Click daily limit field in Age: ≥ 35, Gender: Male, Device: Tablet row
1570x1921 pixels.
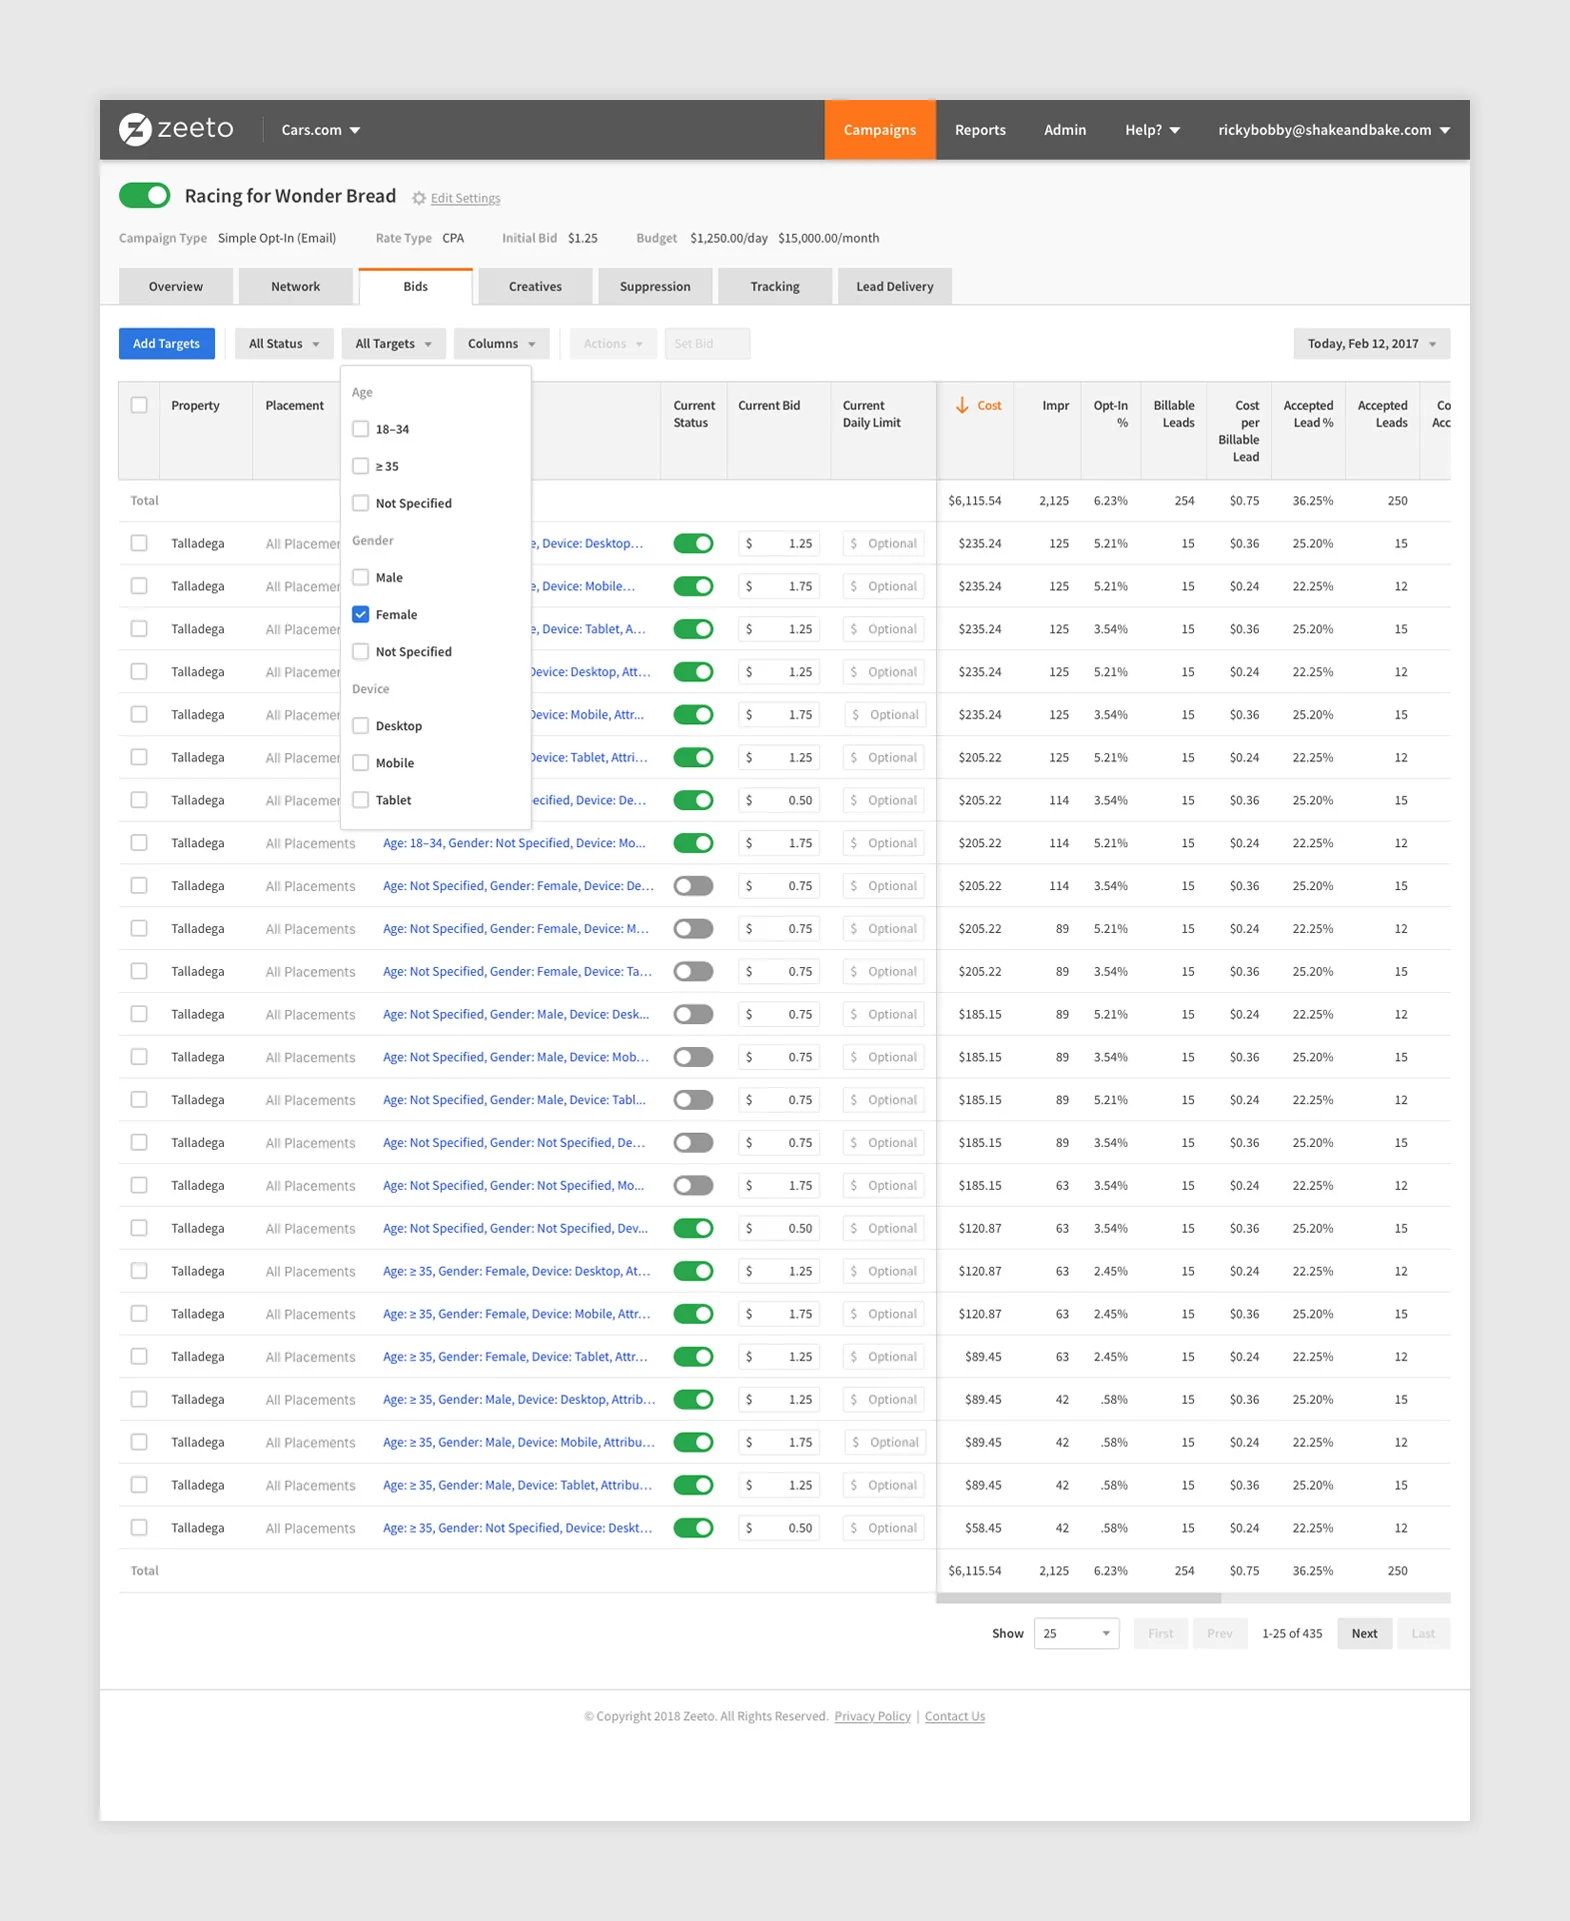tap(883, 1485)
